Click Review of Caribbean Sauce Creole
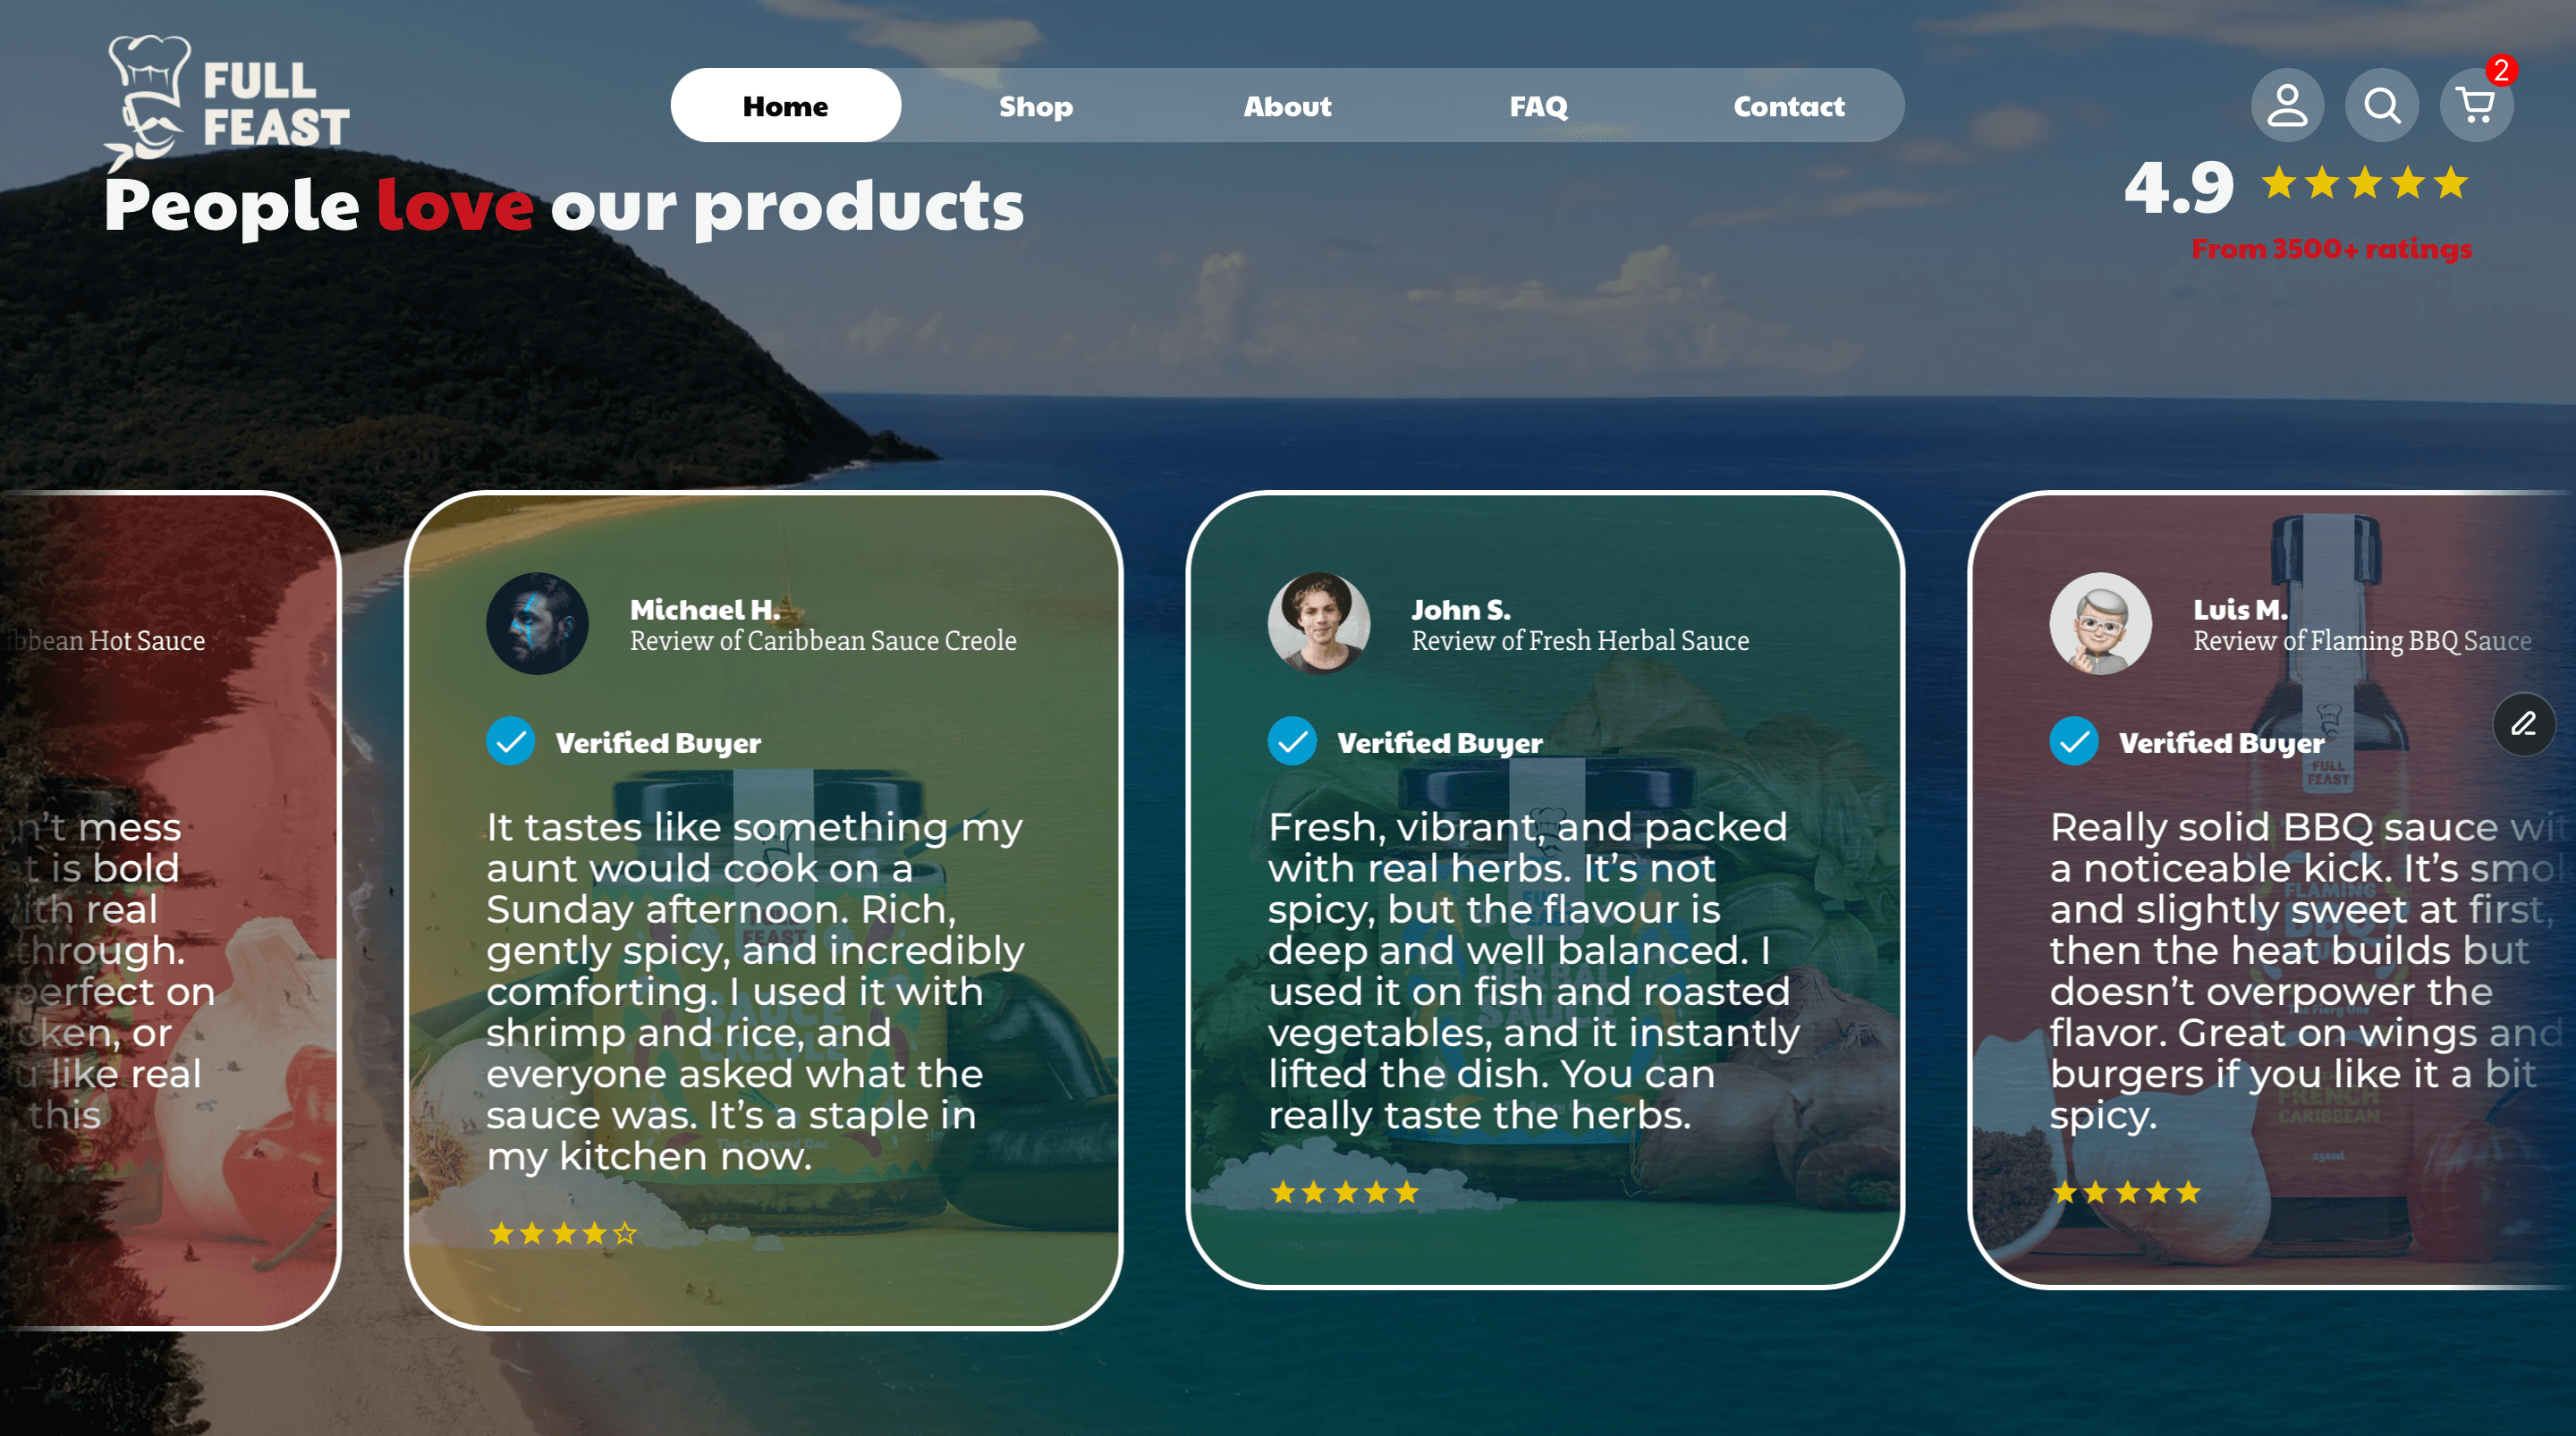 tap(823, 641)
